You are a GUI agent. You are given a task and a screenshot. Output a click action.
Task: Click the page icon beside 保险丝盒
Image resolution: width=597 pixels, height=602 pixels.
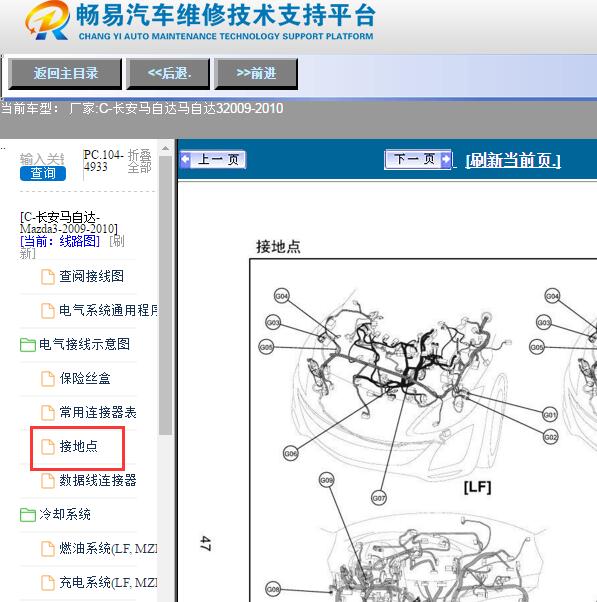[48, 379]
